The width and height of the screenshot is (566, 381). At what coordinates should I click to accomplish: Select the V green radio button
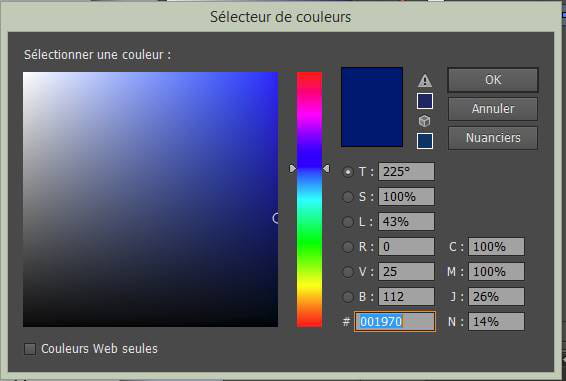348,272
